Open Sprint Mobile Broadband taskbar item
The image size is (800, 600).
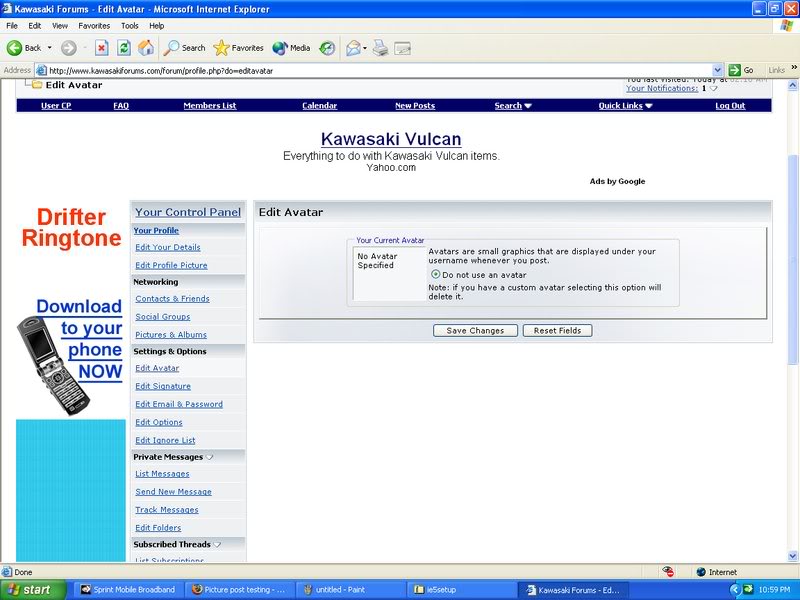pos(128,590)
